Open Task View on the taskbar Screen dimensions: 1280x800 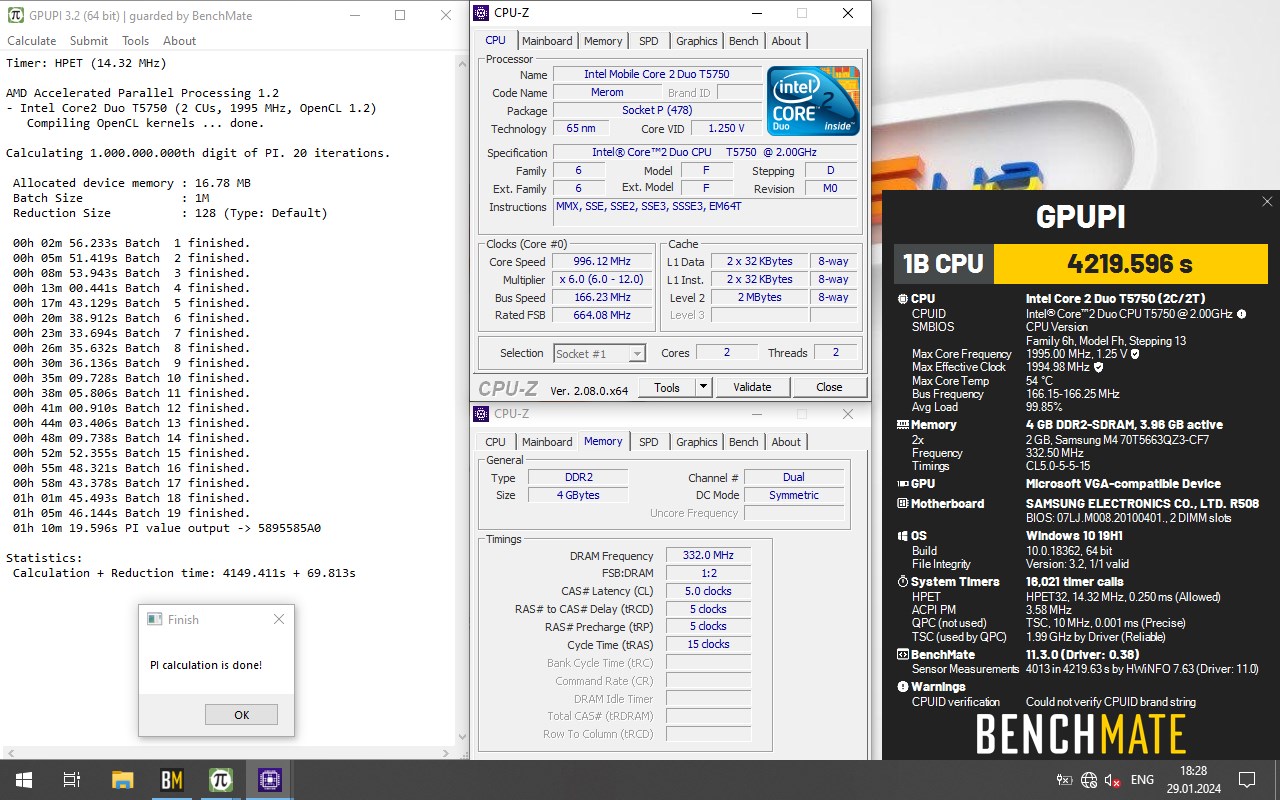coord(72,780)
